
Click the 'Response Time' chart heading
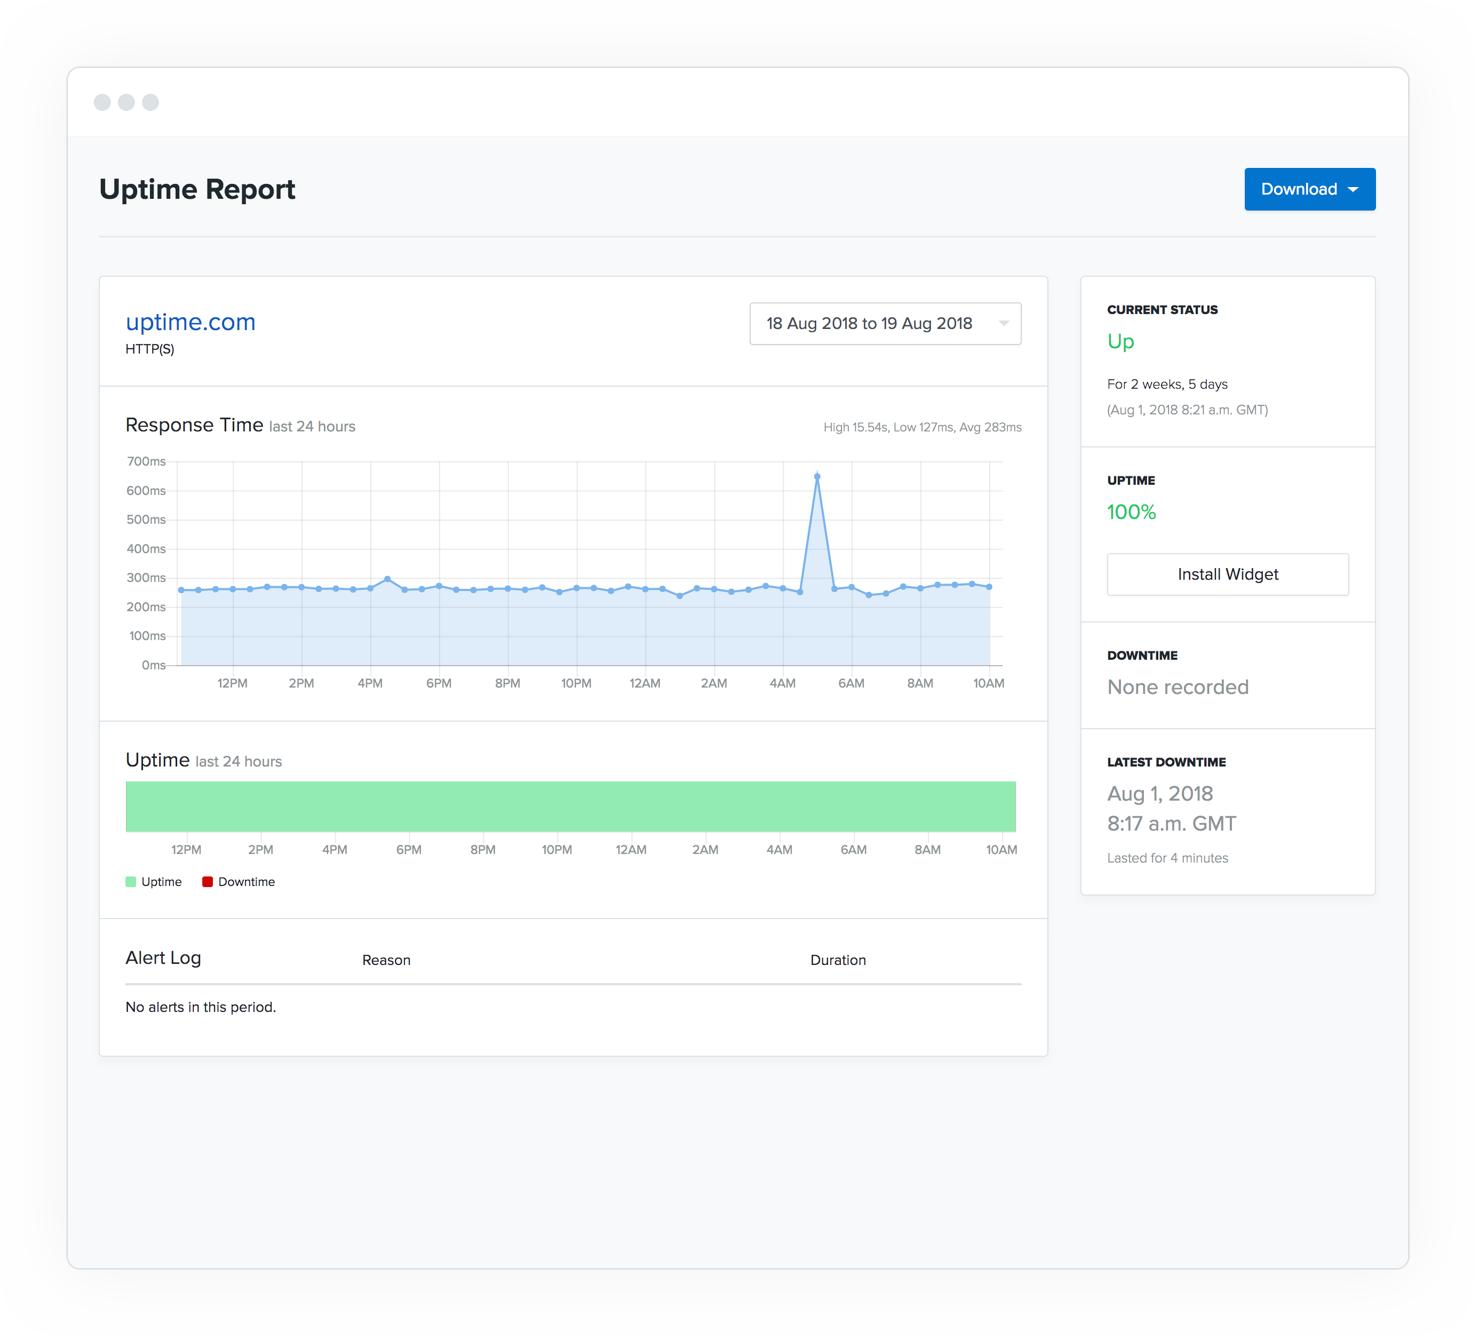coord(194,425)
